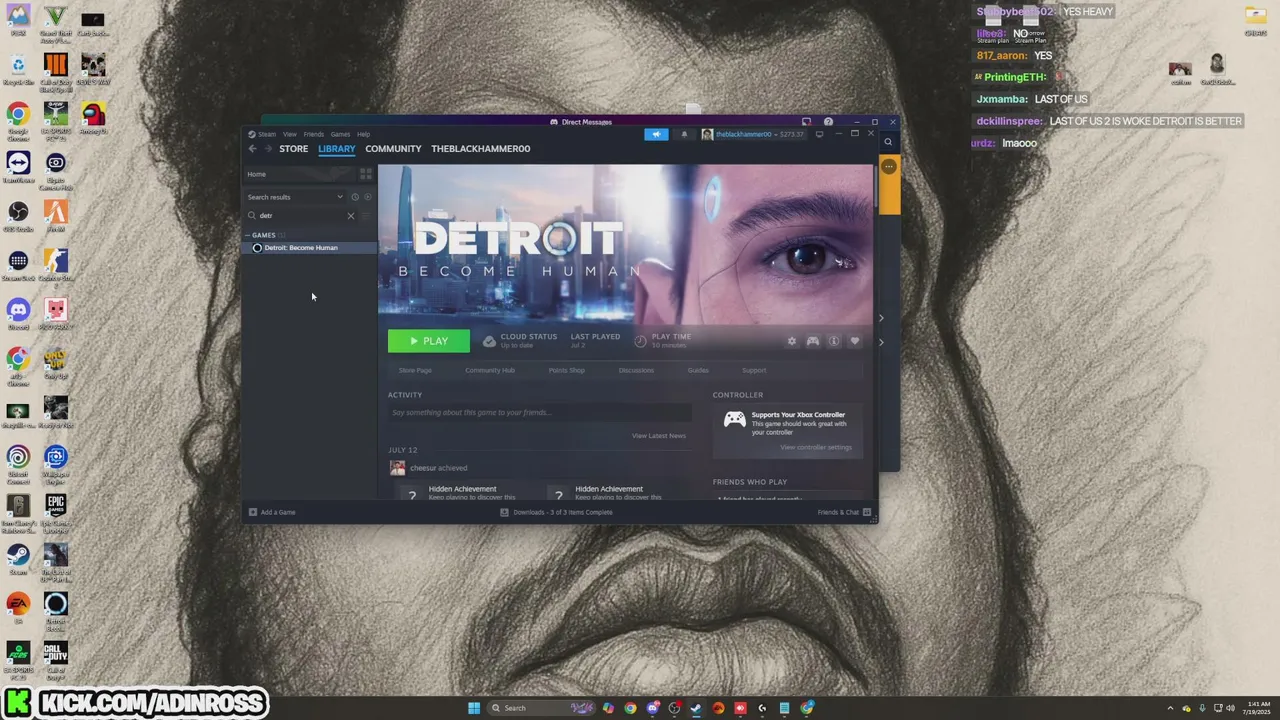
Task: Open Chrome from the taskbar
Action: click(630, 708)
